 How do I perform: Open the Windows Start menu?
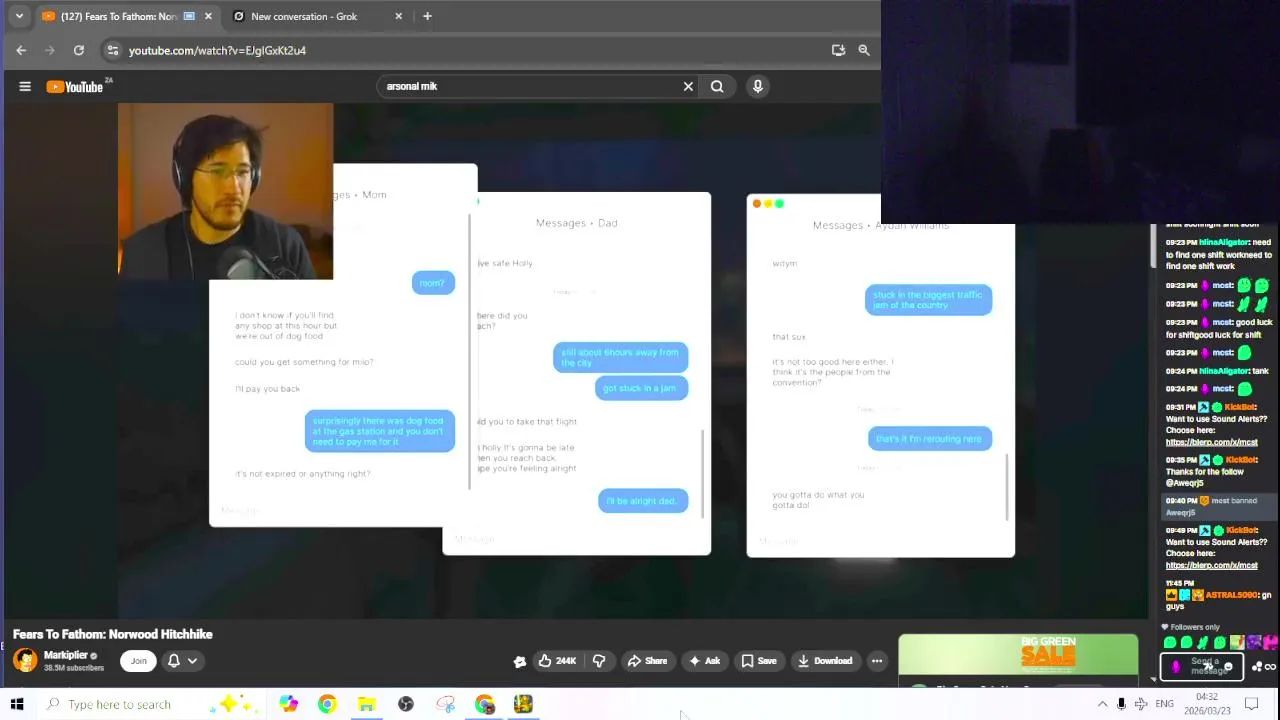pyautogui.click(x=17, y=704)
